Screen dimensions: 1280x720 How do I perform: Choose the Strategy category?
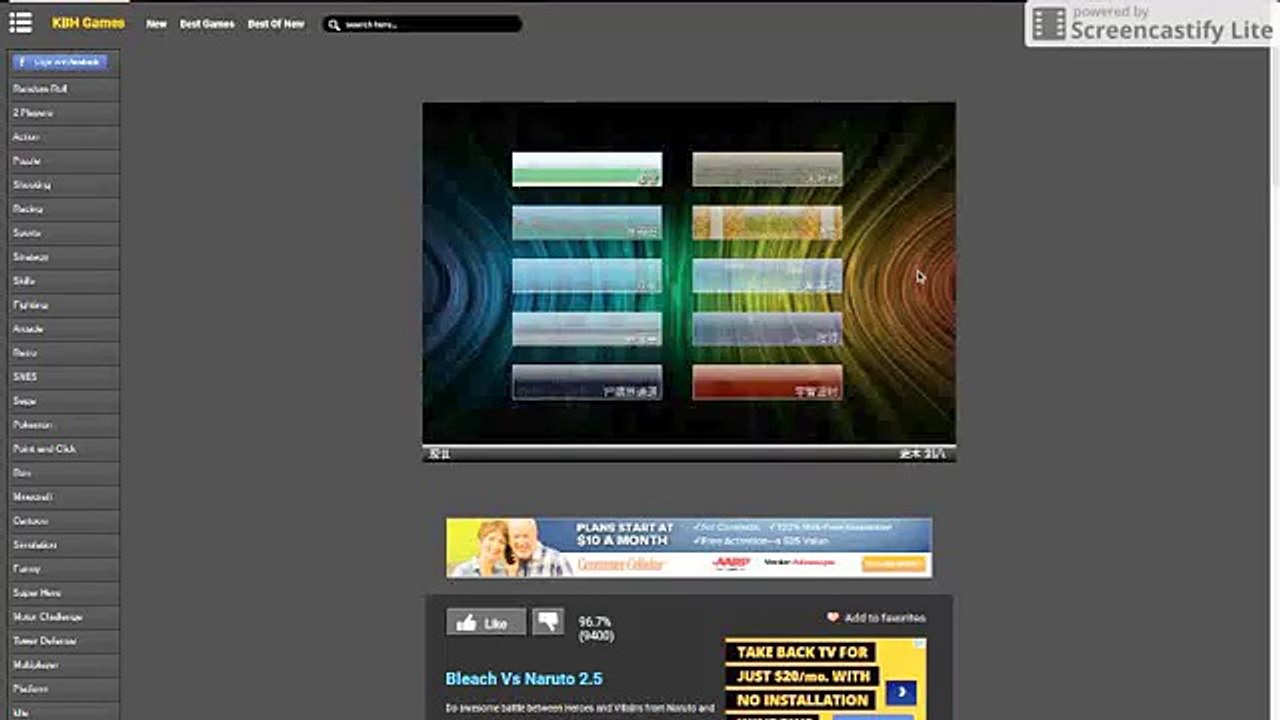(x=63, y=257)
